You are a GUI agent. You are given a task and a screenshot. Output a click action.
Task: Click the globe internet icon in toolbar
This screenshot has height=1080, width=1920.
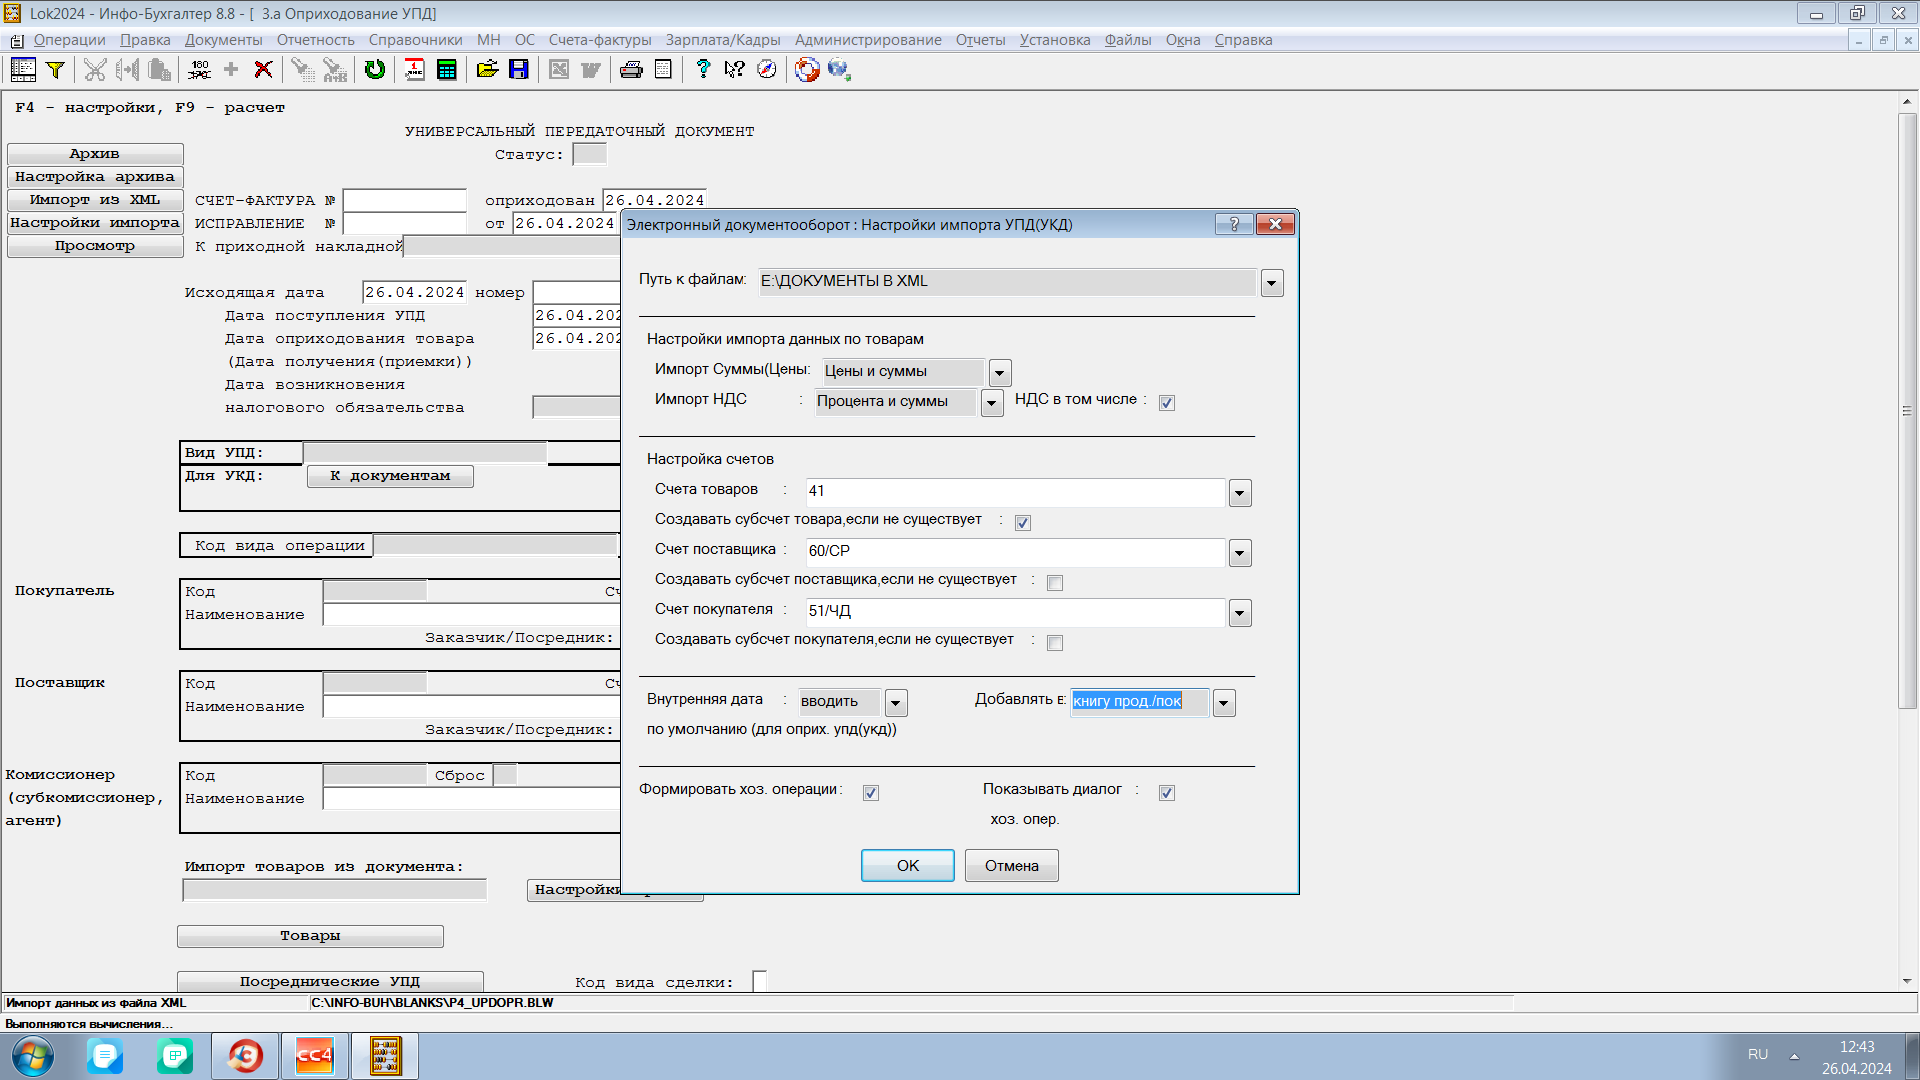pos(839,69)
